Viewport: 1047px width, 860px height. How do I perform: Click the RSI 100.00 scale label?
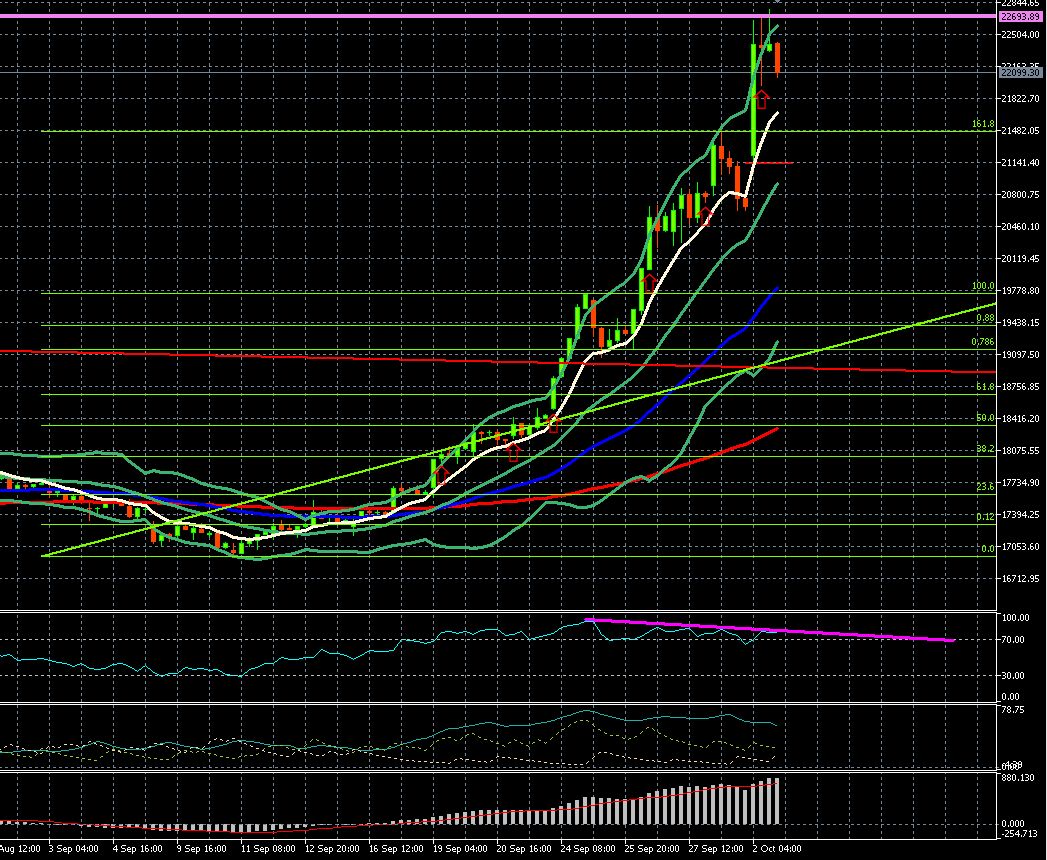point(1016,618)
